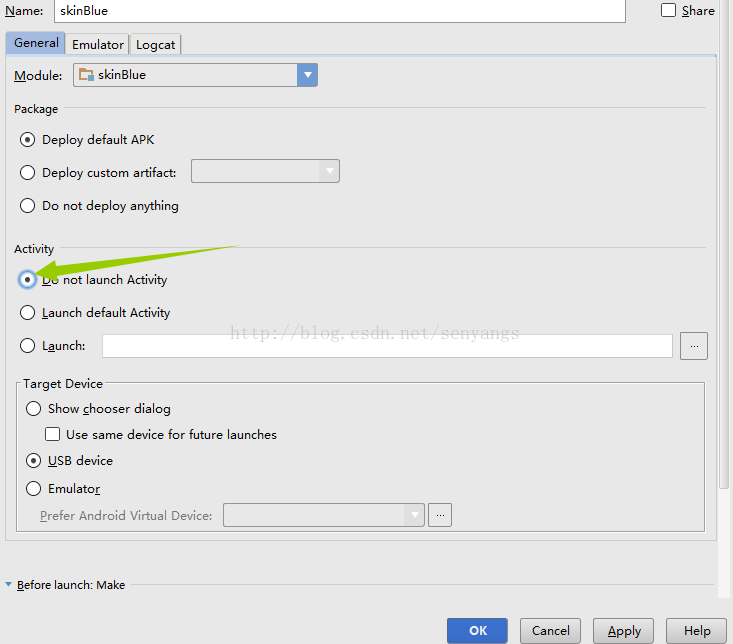Select Do not deploy anything
Screen dimensions: 733x644
coord(28,206)
